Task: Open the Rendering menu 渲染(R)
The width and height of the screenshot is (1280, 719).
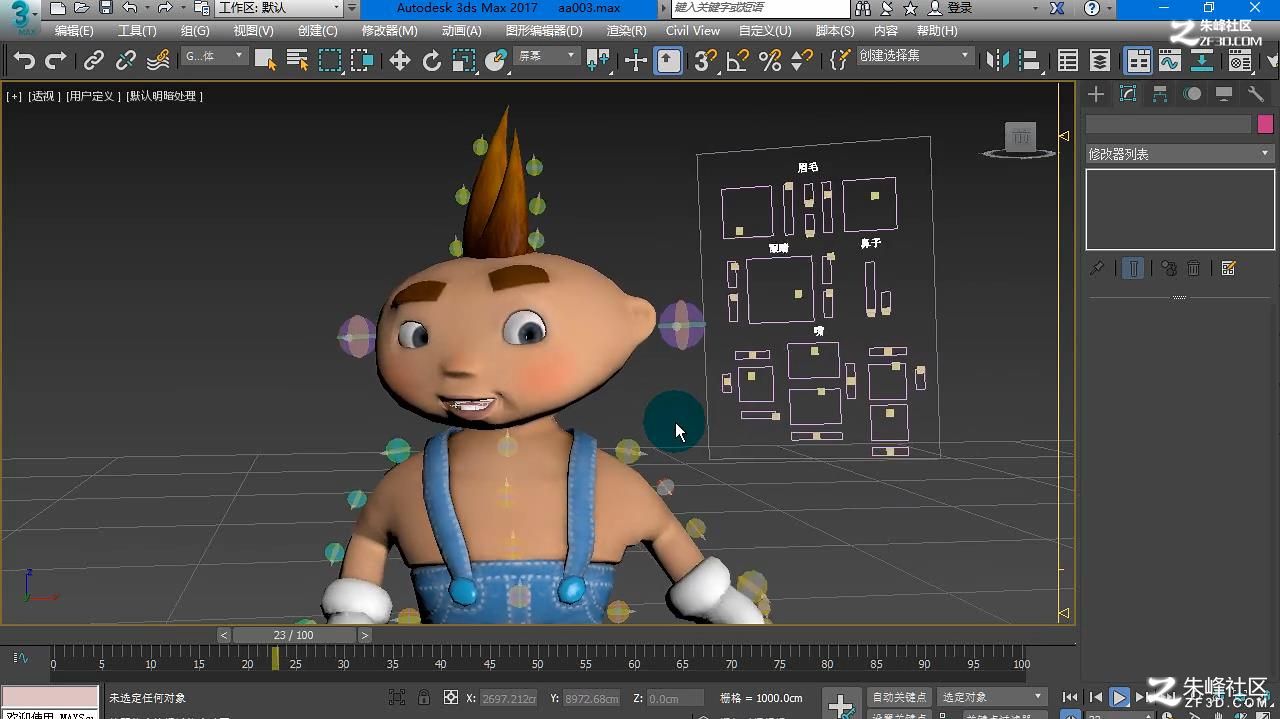Action: (x=627, y=31)
